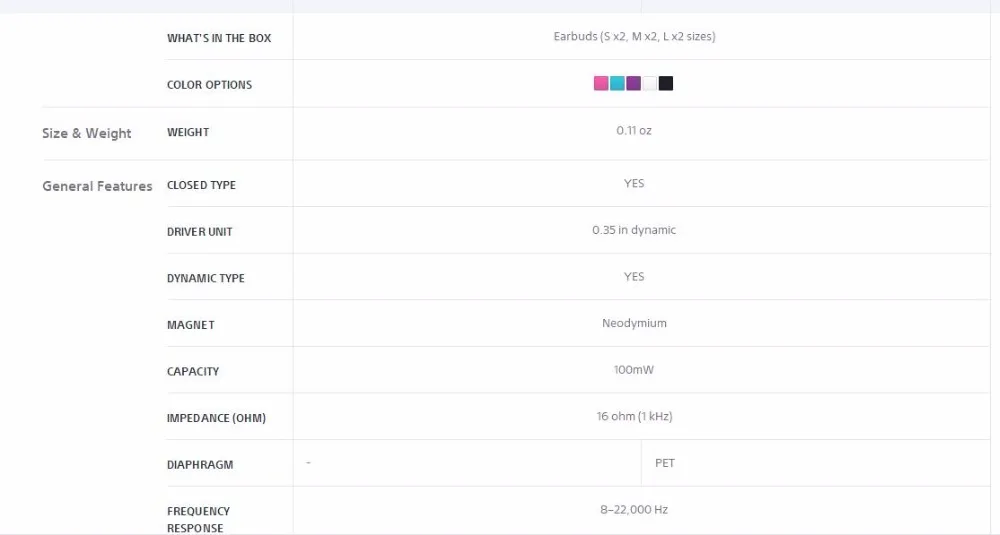Select the DRIVER UNIT row label

tap(200, 231)
